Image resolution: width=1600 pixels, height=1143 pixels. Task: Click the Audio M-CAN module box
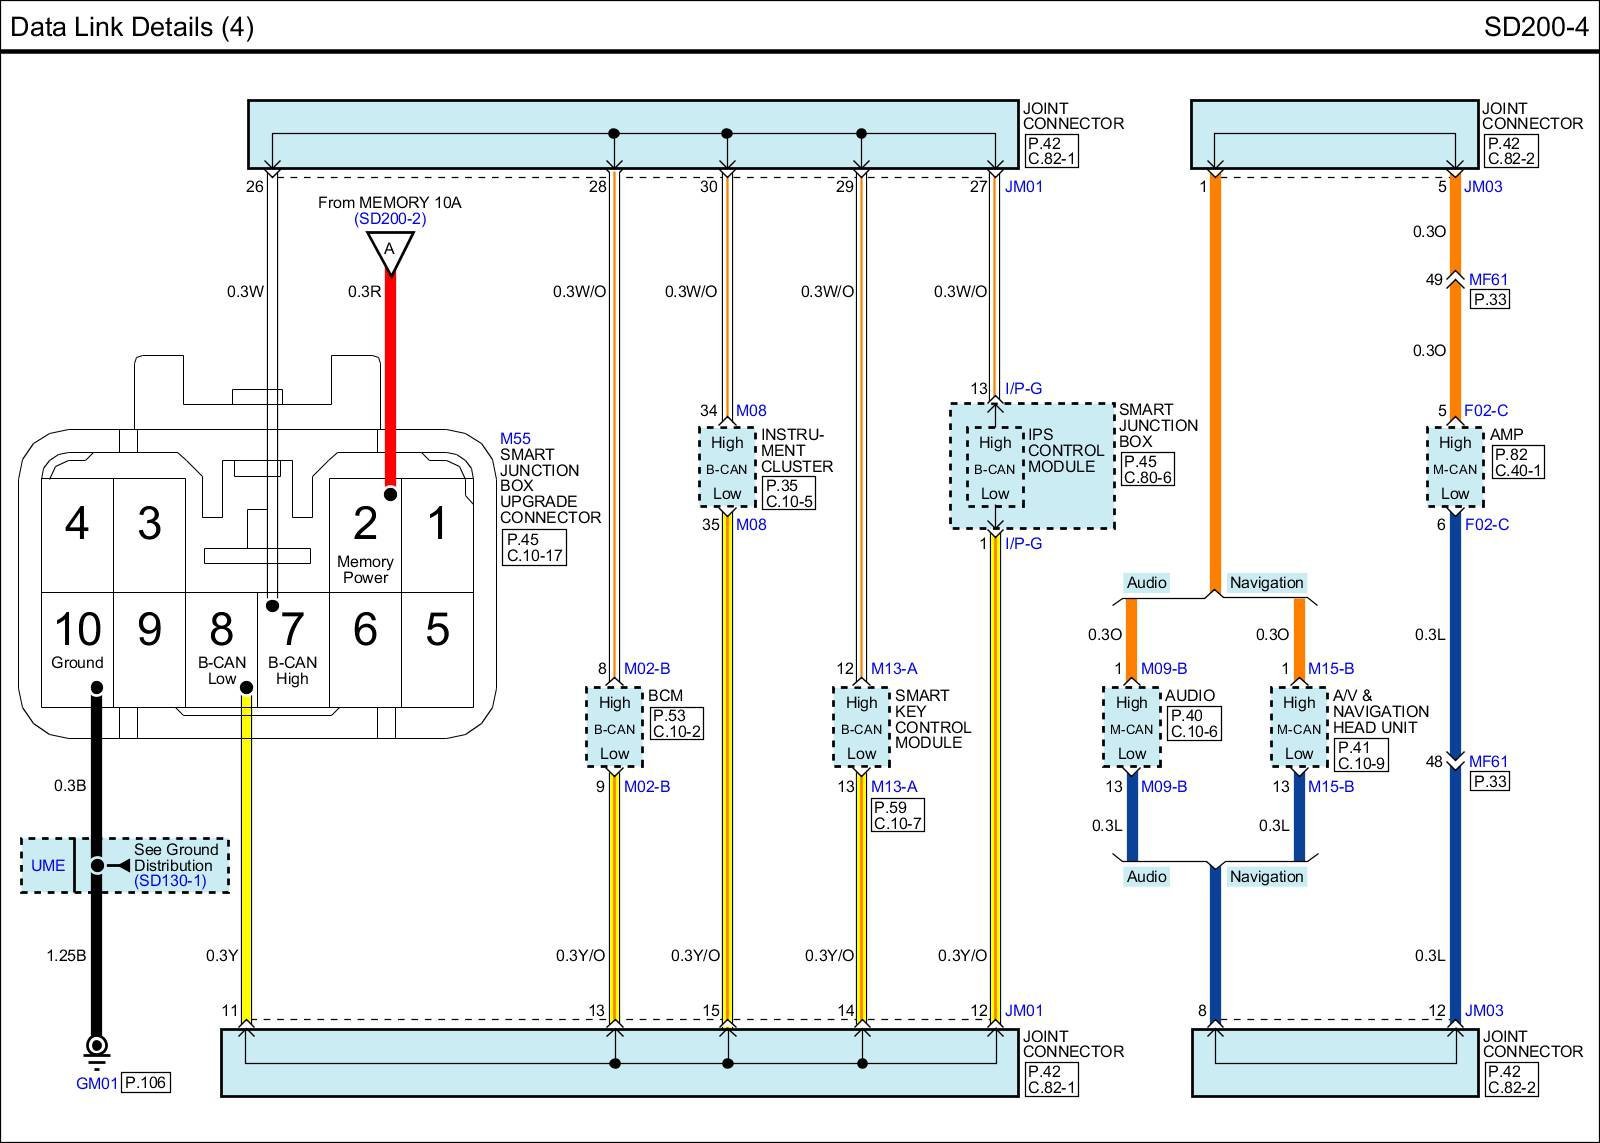point(1131,729)
